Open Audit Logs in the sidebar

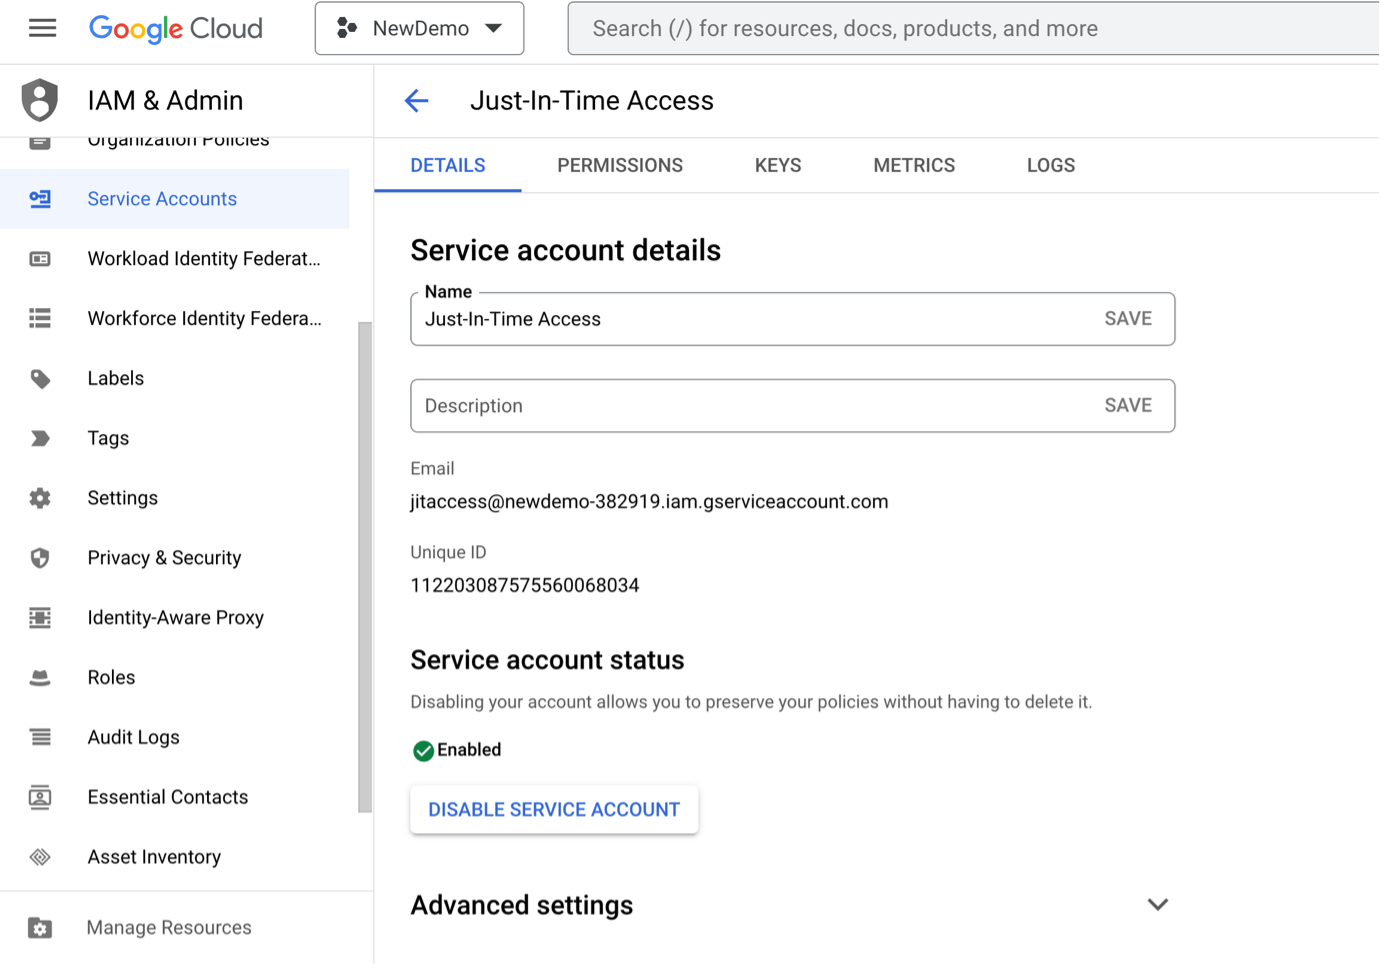click(133, 738)
